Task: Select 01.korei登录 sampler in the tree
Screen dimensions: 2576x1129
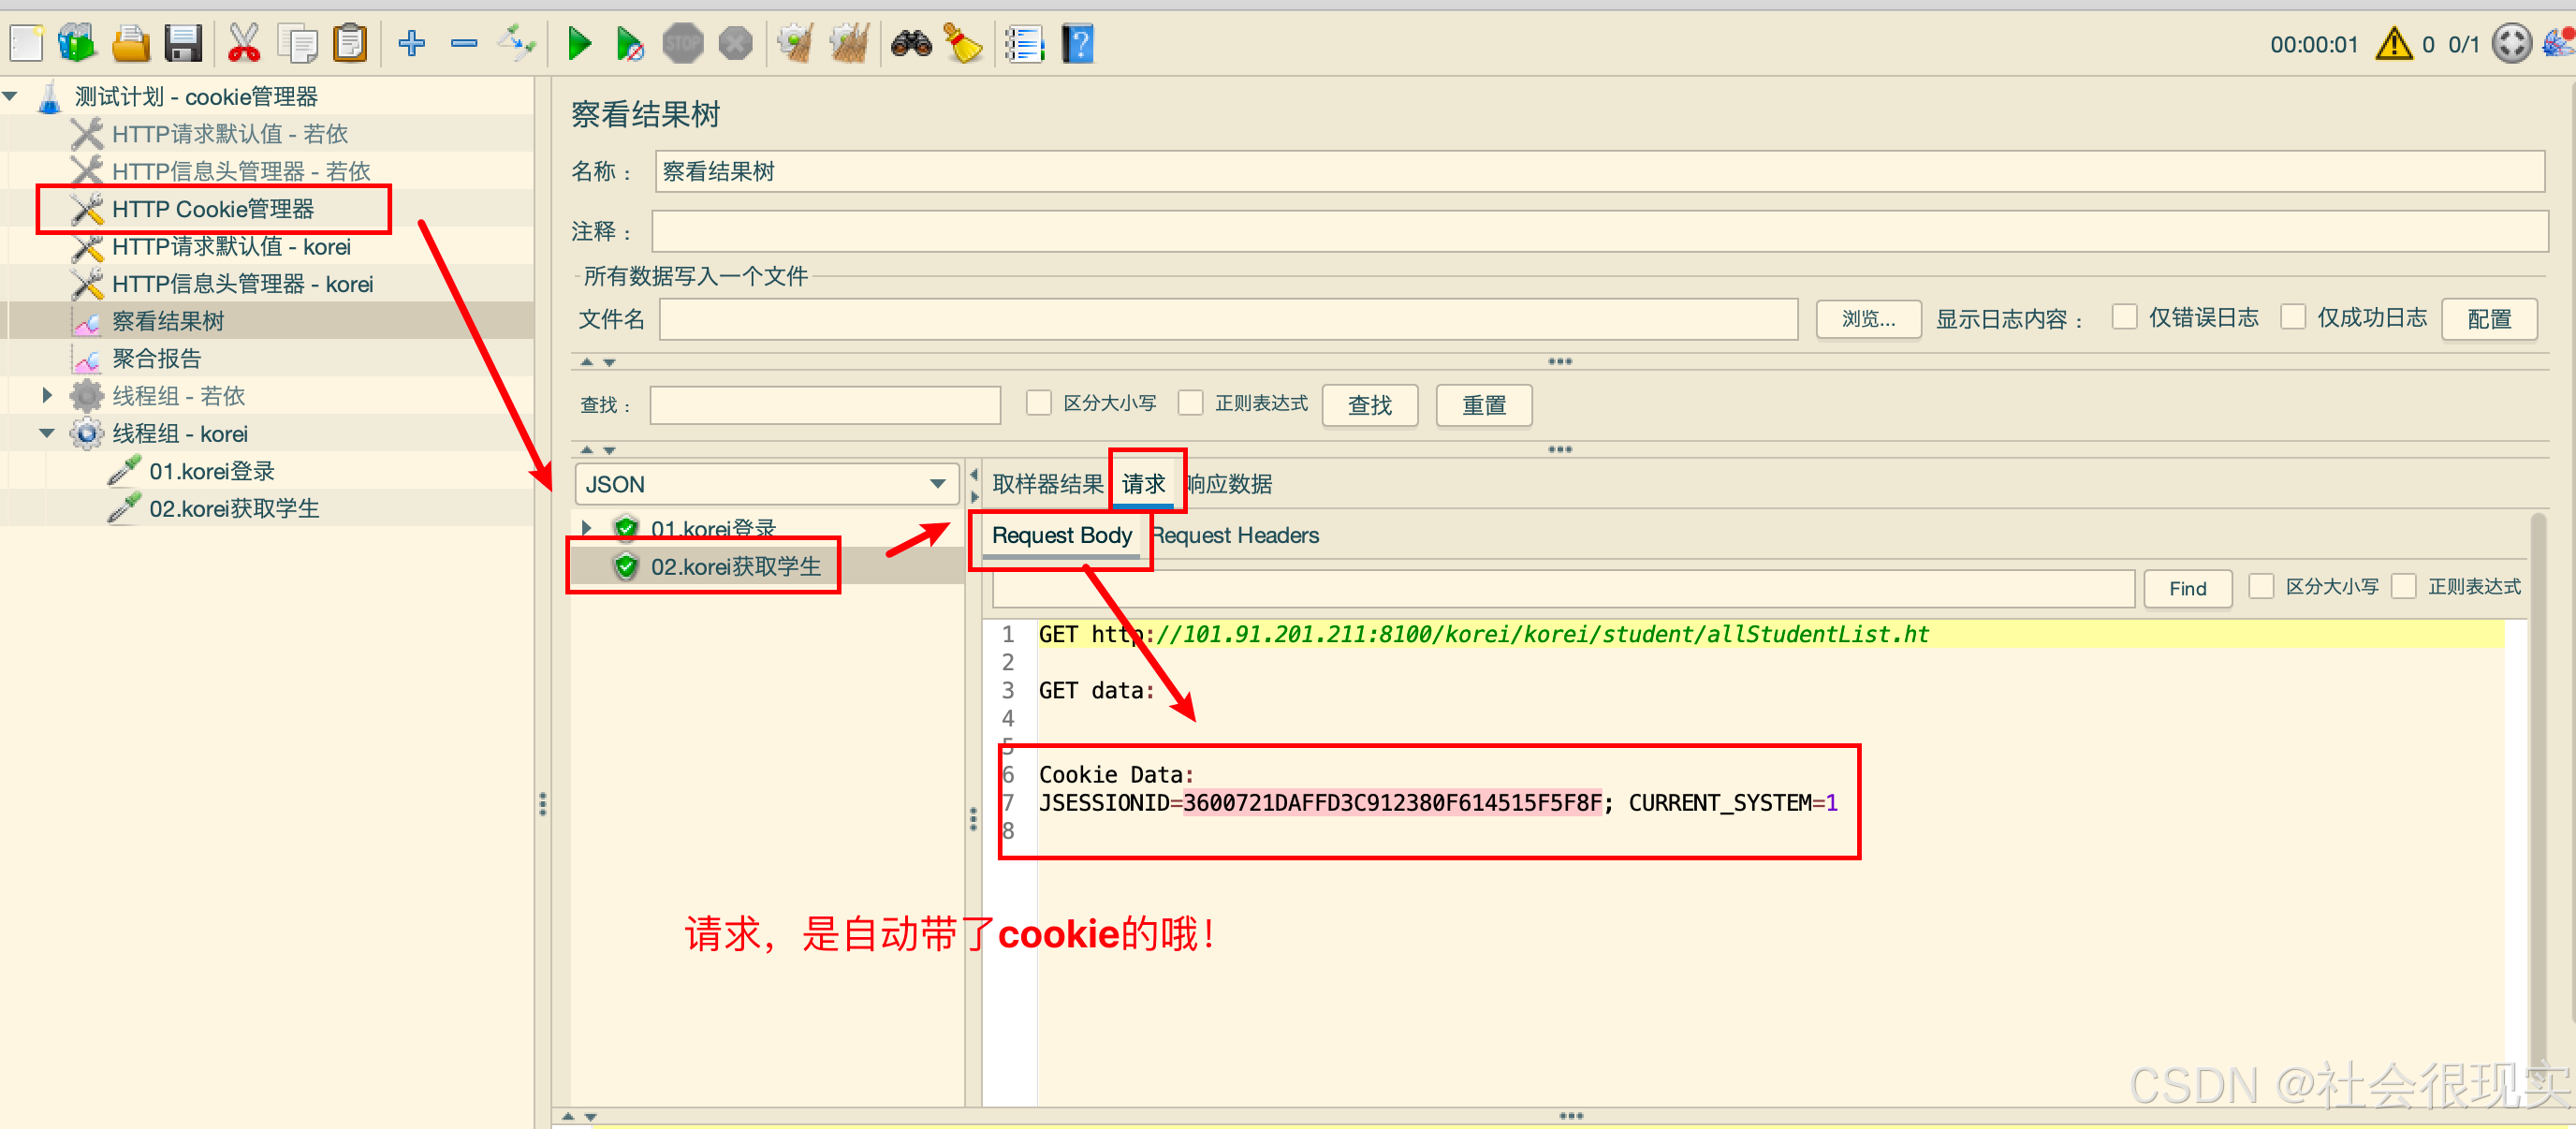Action: coord(211,471)
